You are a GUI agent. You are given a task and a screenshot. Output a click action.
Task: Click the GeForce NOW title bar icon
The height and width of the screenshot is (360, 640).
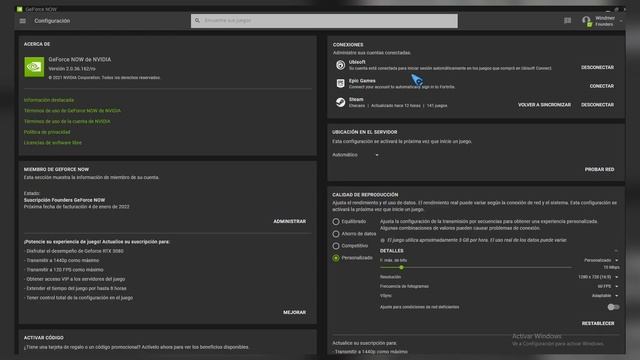20,9
